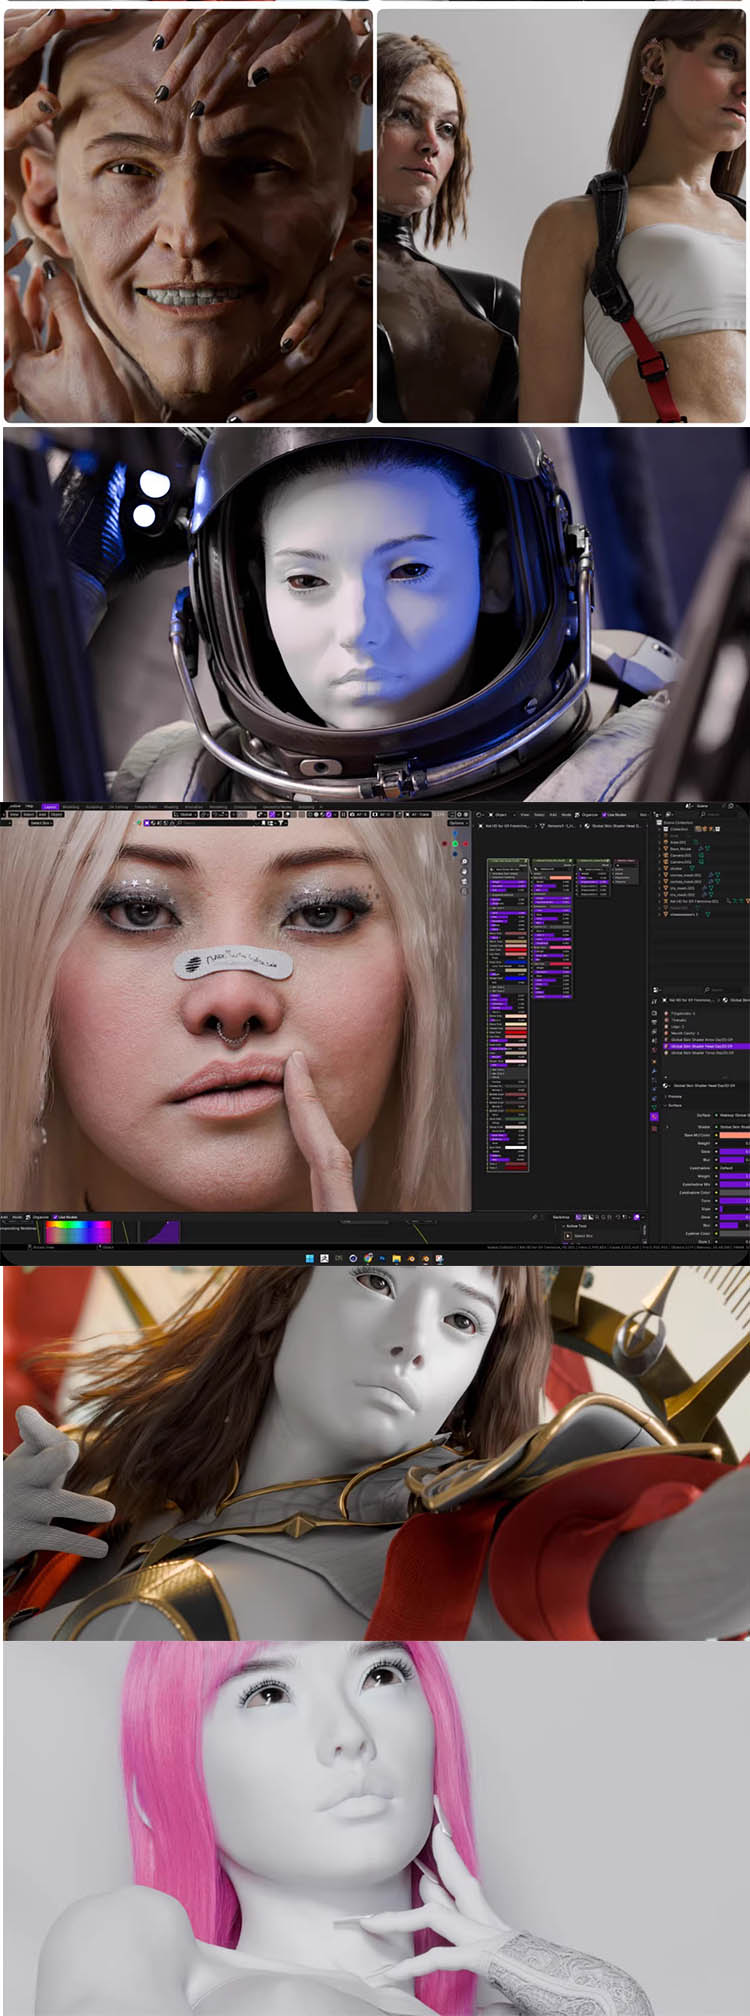Switch to the Compositing workspace tab

coord(245,806)
